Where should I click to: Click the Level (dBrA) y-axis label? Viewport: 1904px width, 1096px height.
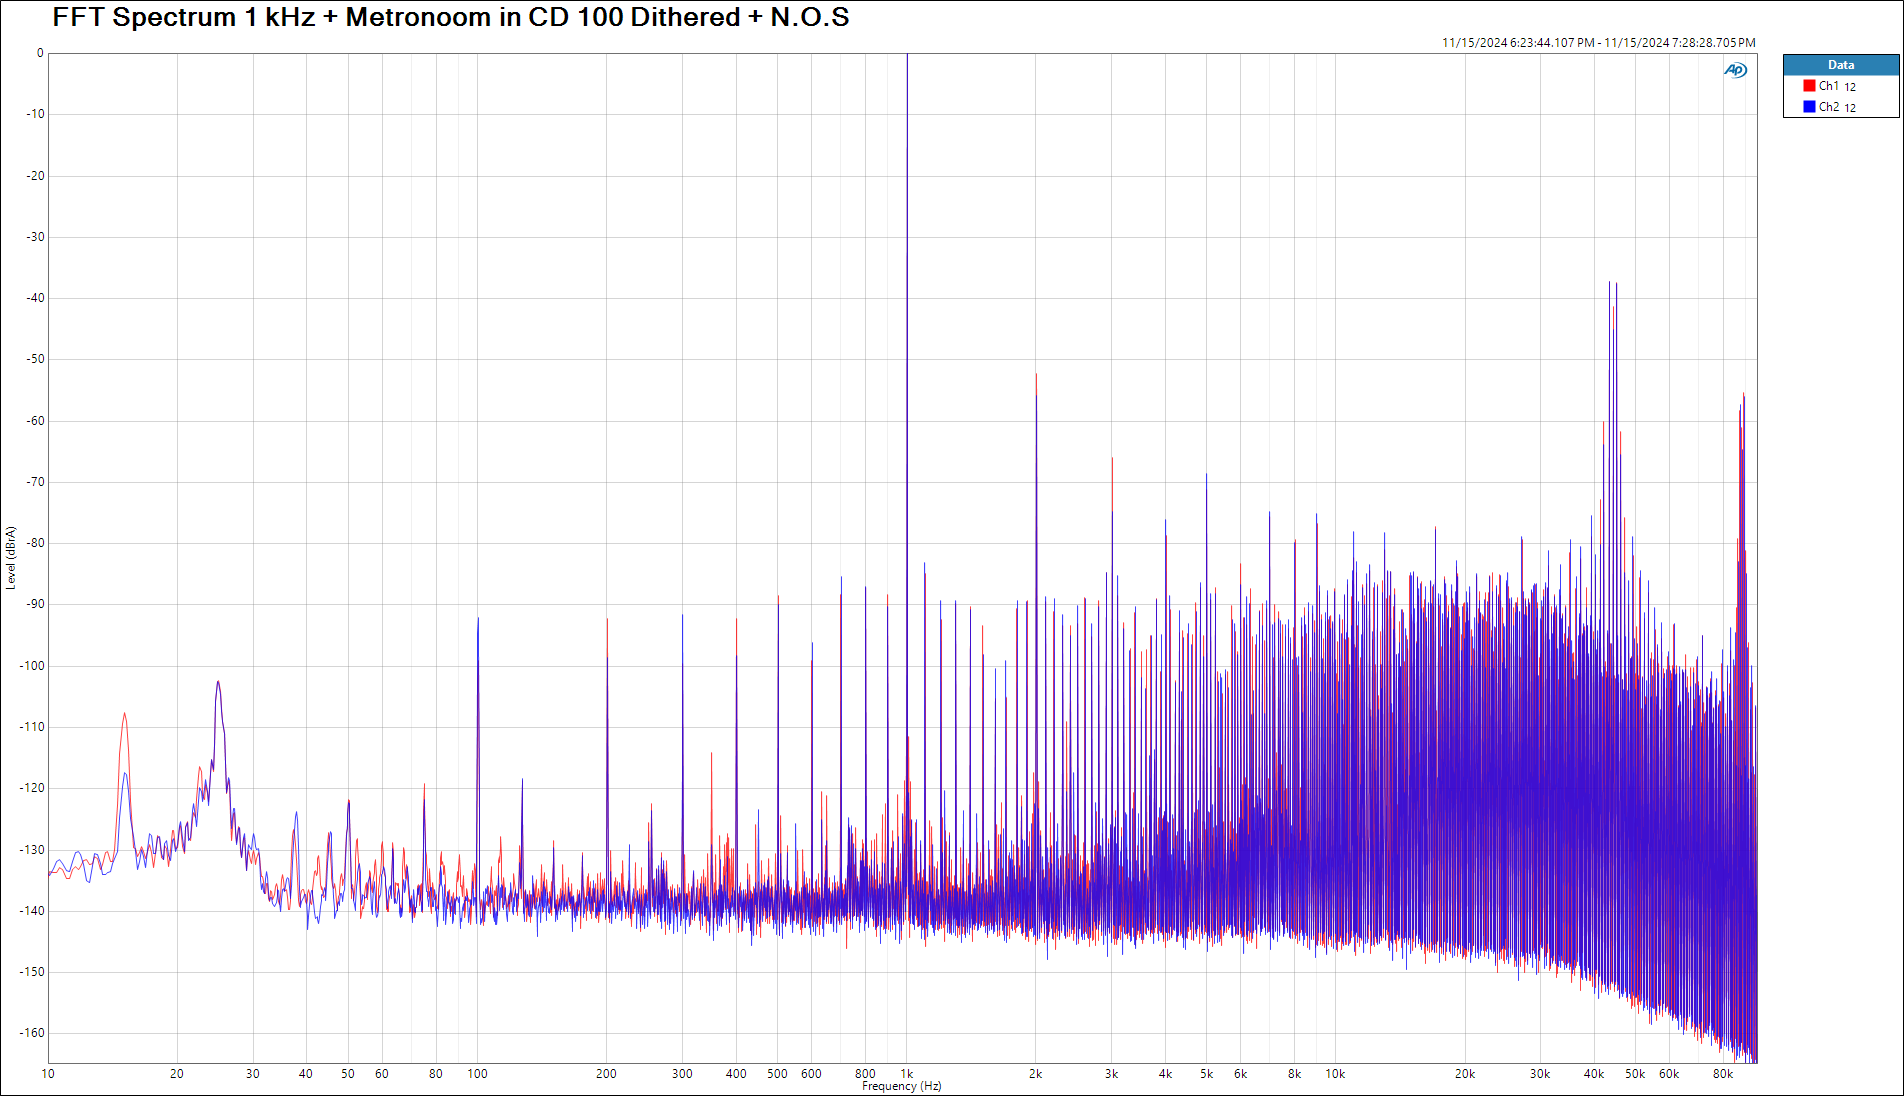11,558
